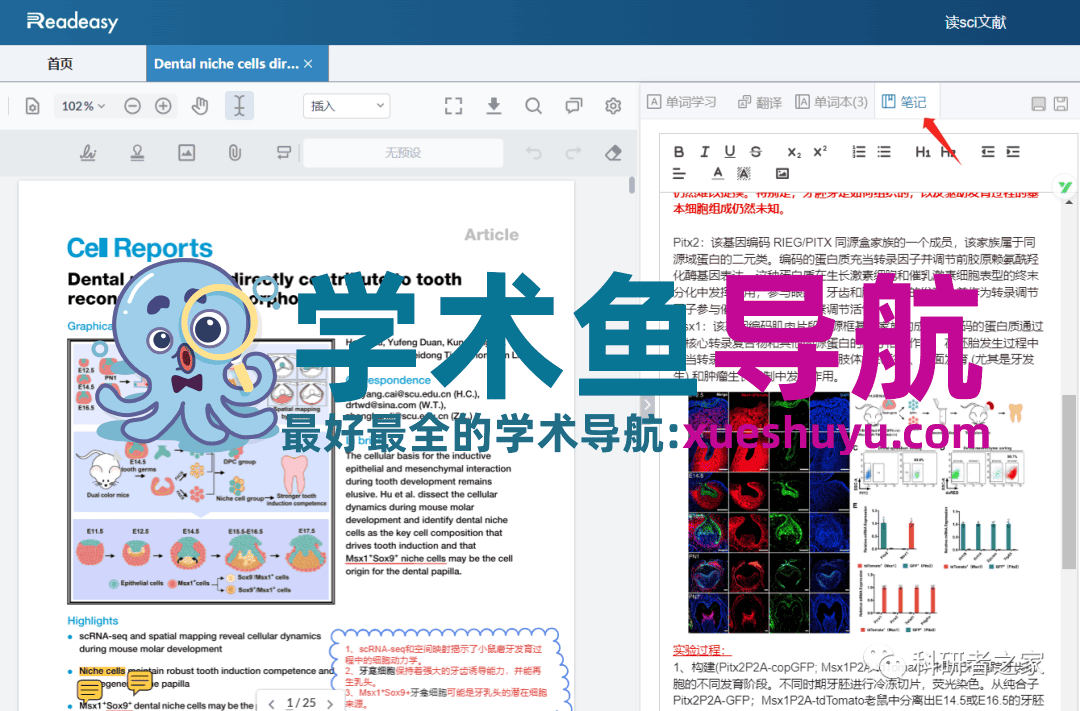1080x711 pixels.
Task: Open the font color picker in note toolbar
Action: [717, 174]
